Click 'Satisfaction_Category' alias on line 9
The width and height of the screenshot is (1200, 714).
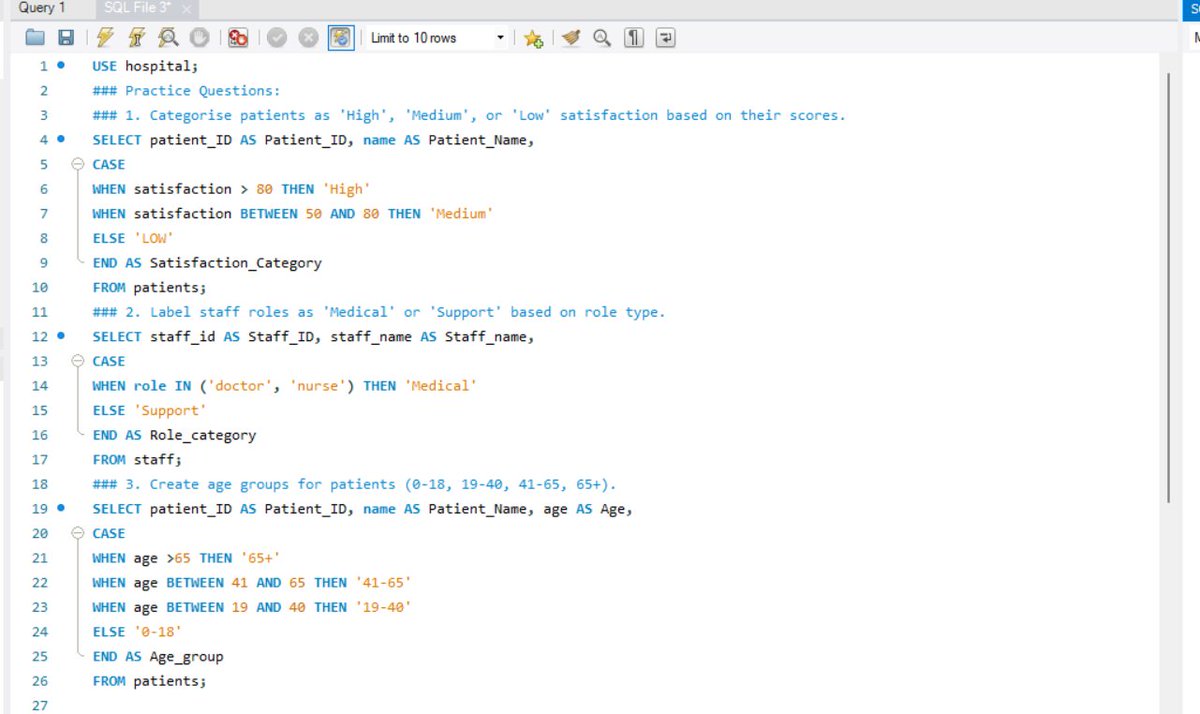pos(235,263)
